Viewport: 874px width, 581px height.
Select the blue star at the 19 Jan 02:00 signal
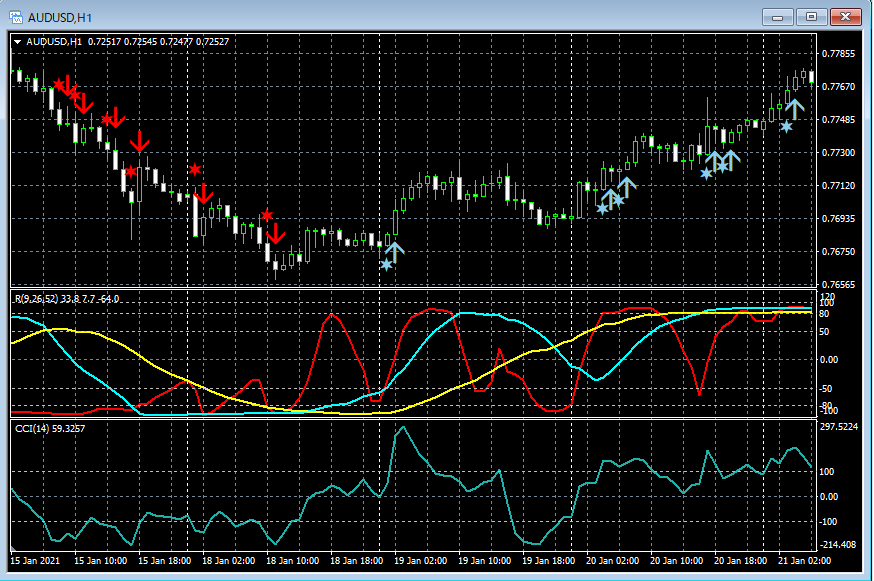pyautogui.click(x=386, y=265)
